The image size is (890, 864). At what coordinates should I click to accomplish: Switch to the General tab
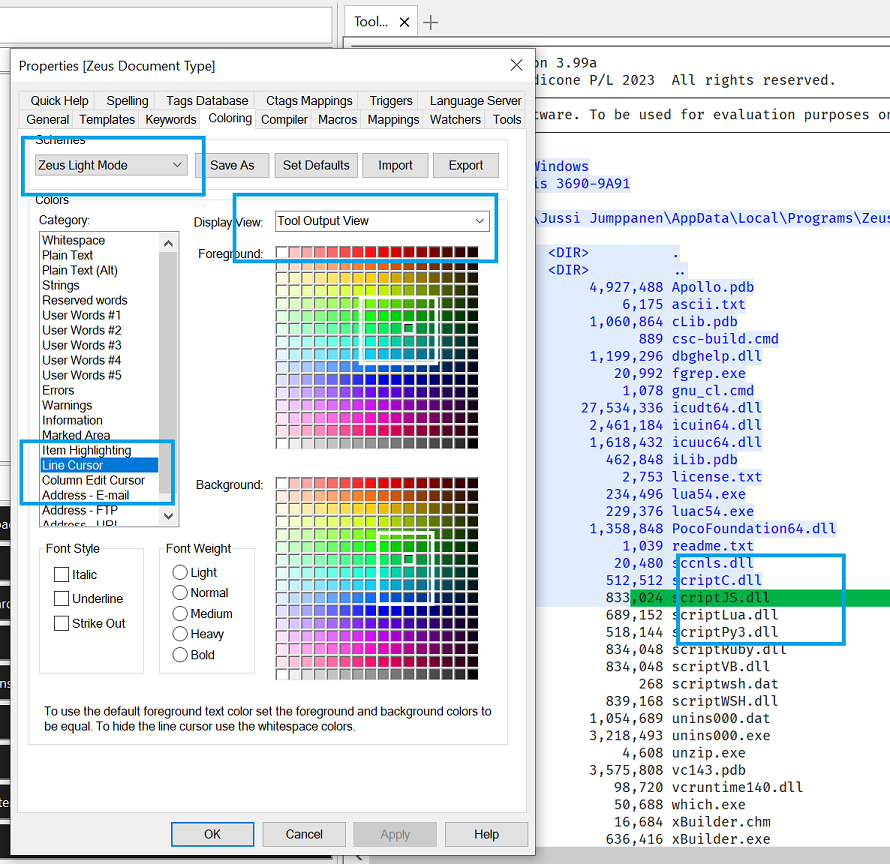(x=48, y=119)
